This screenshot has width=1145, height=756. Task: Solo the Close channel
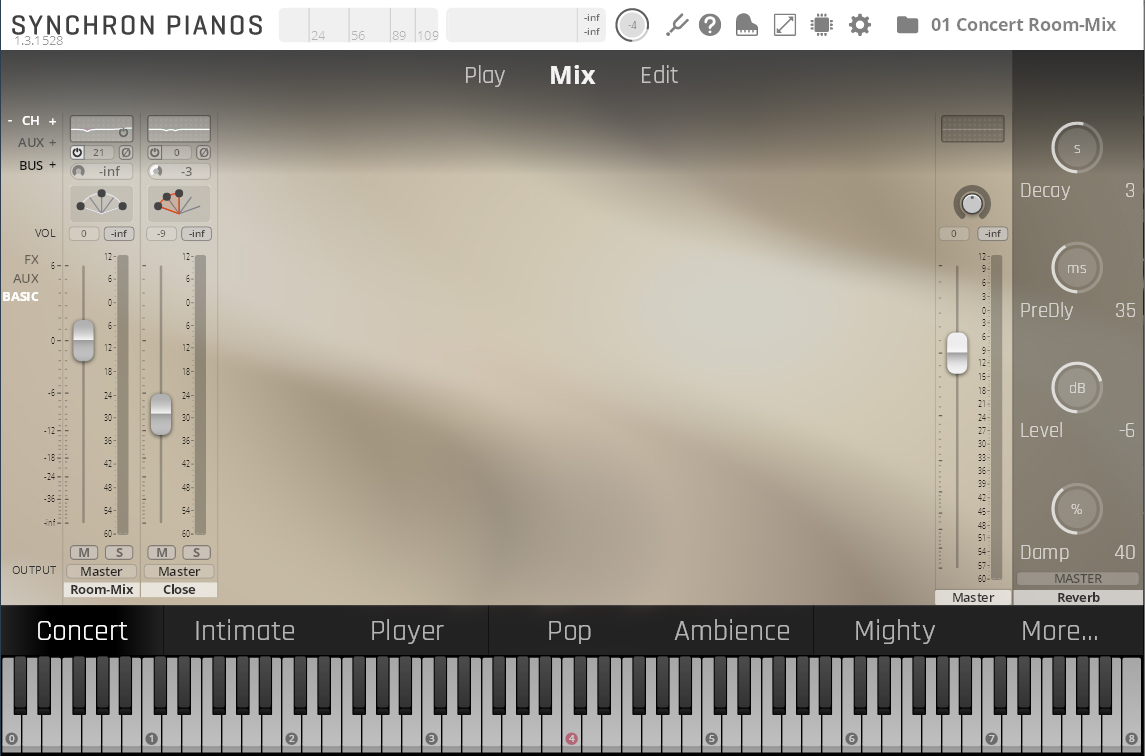(x=196, y=553)
